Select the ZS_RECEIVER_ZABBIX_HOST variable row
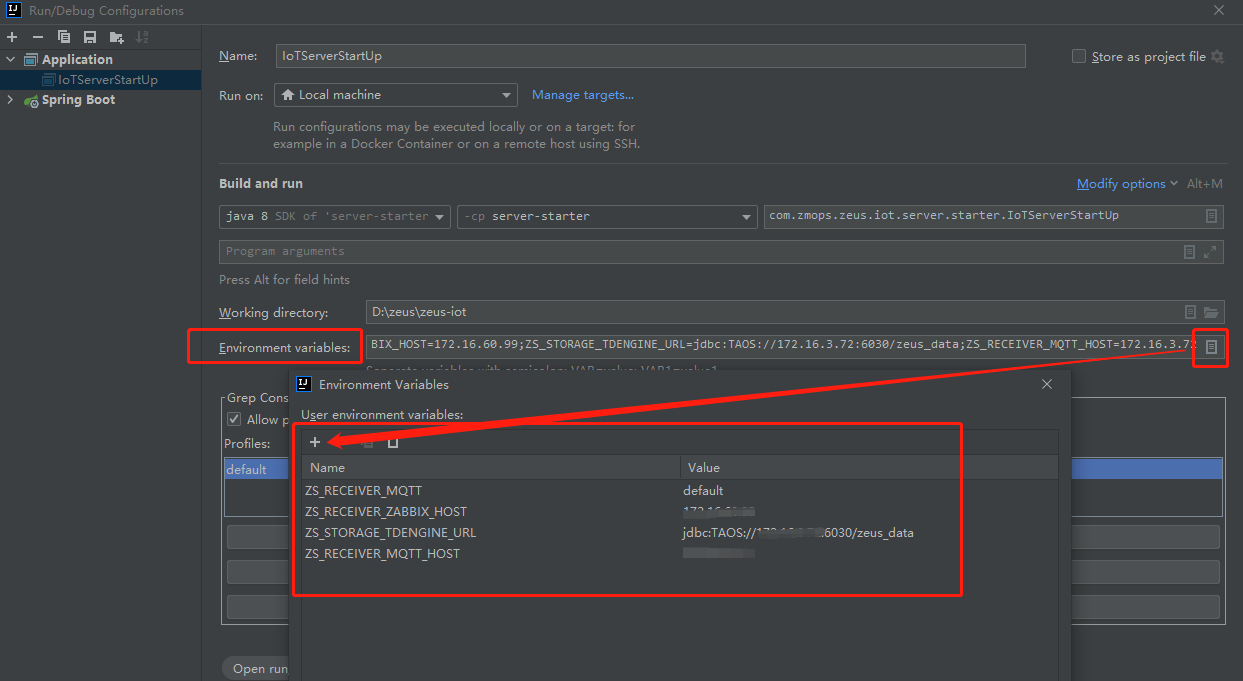The width and height of the screenshot is (1243, 681). (x=680, y=512)
